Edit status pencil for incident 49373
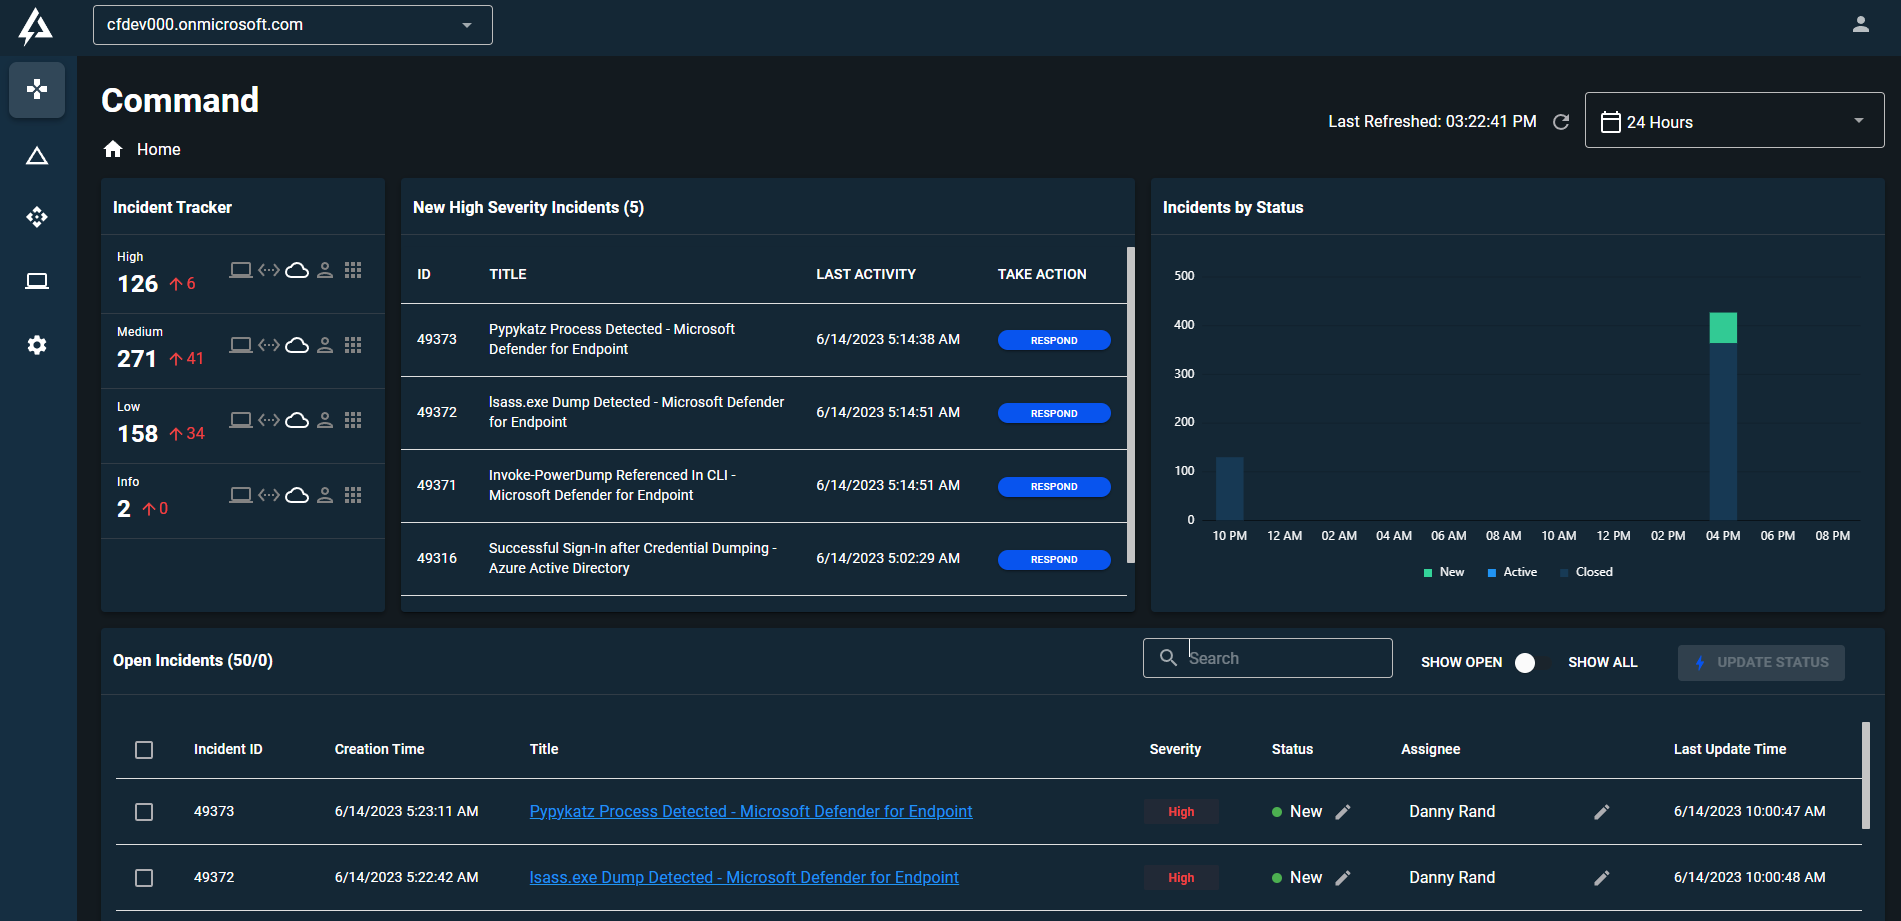Viewport: 1901px width, 921px height. [x=1343, y=812]
